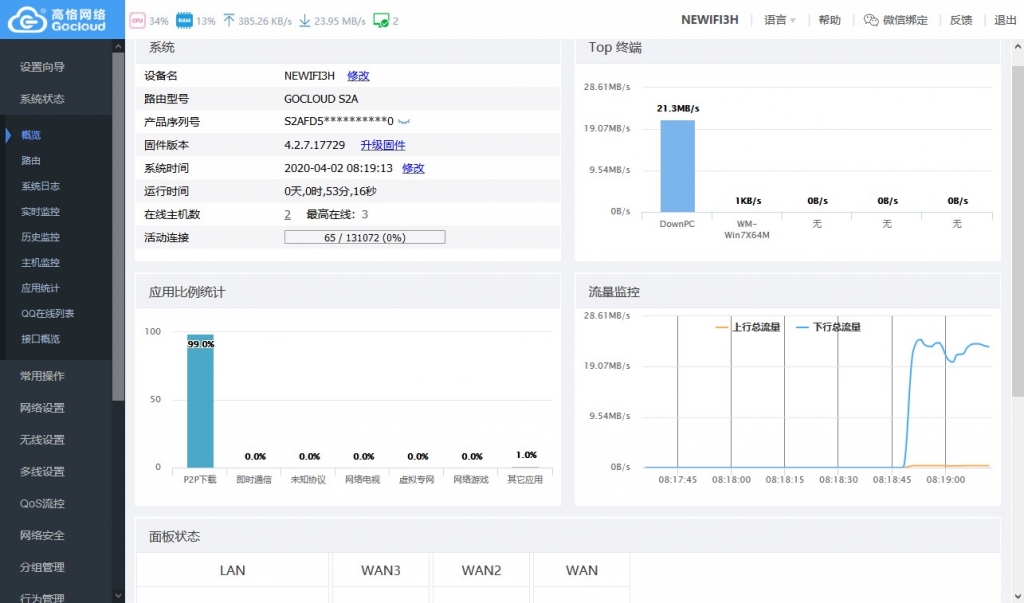Viewport: 1024px width, 603px height.
Task: Click the online hosts monitor icon
Action: 380,20
